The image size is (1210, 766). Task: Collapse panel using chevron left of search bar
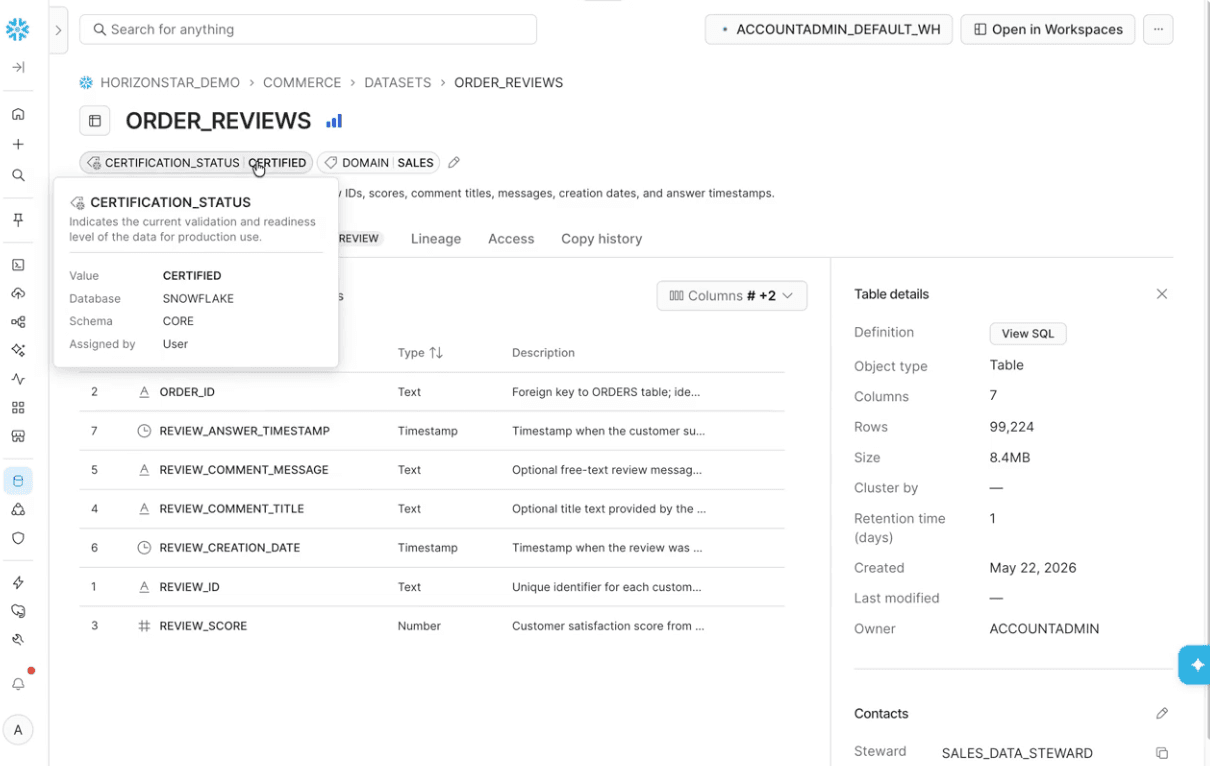[58, 30]
